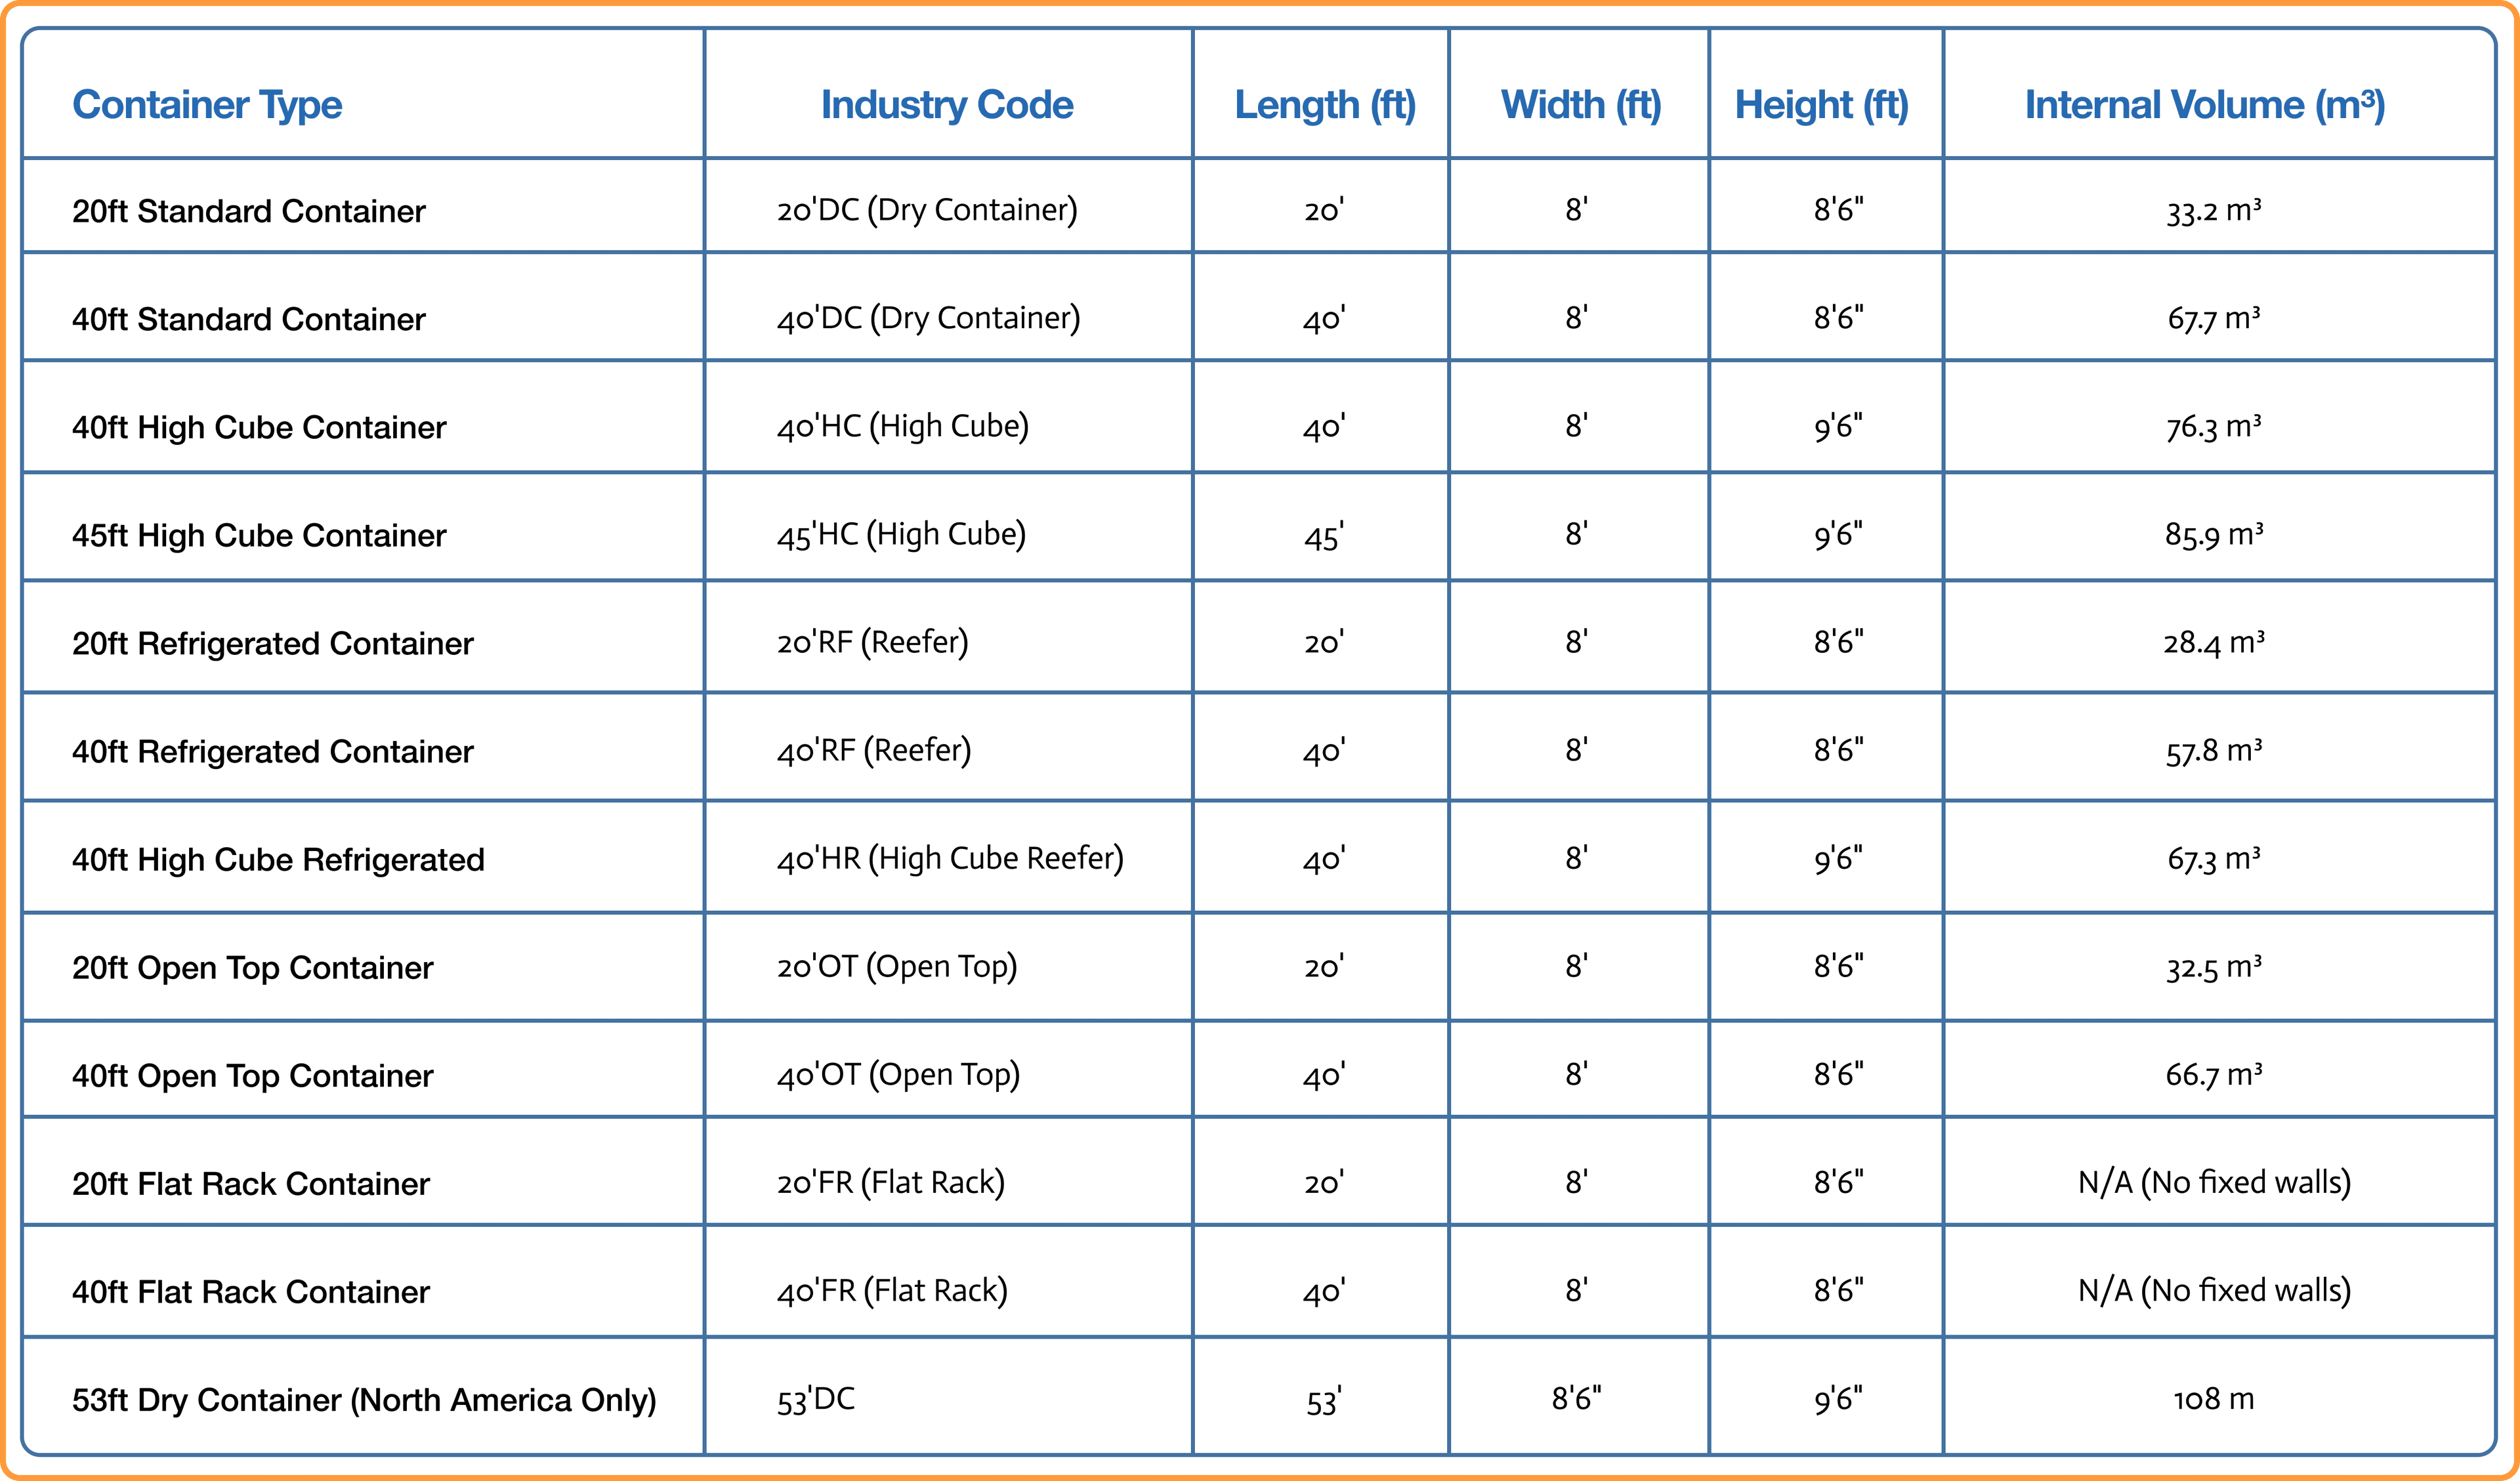Click N/A volume in 40ft Flat Rack row
The width and height of the screenshot is (2520, 1481).
(2214, 1291)
